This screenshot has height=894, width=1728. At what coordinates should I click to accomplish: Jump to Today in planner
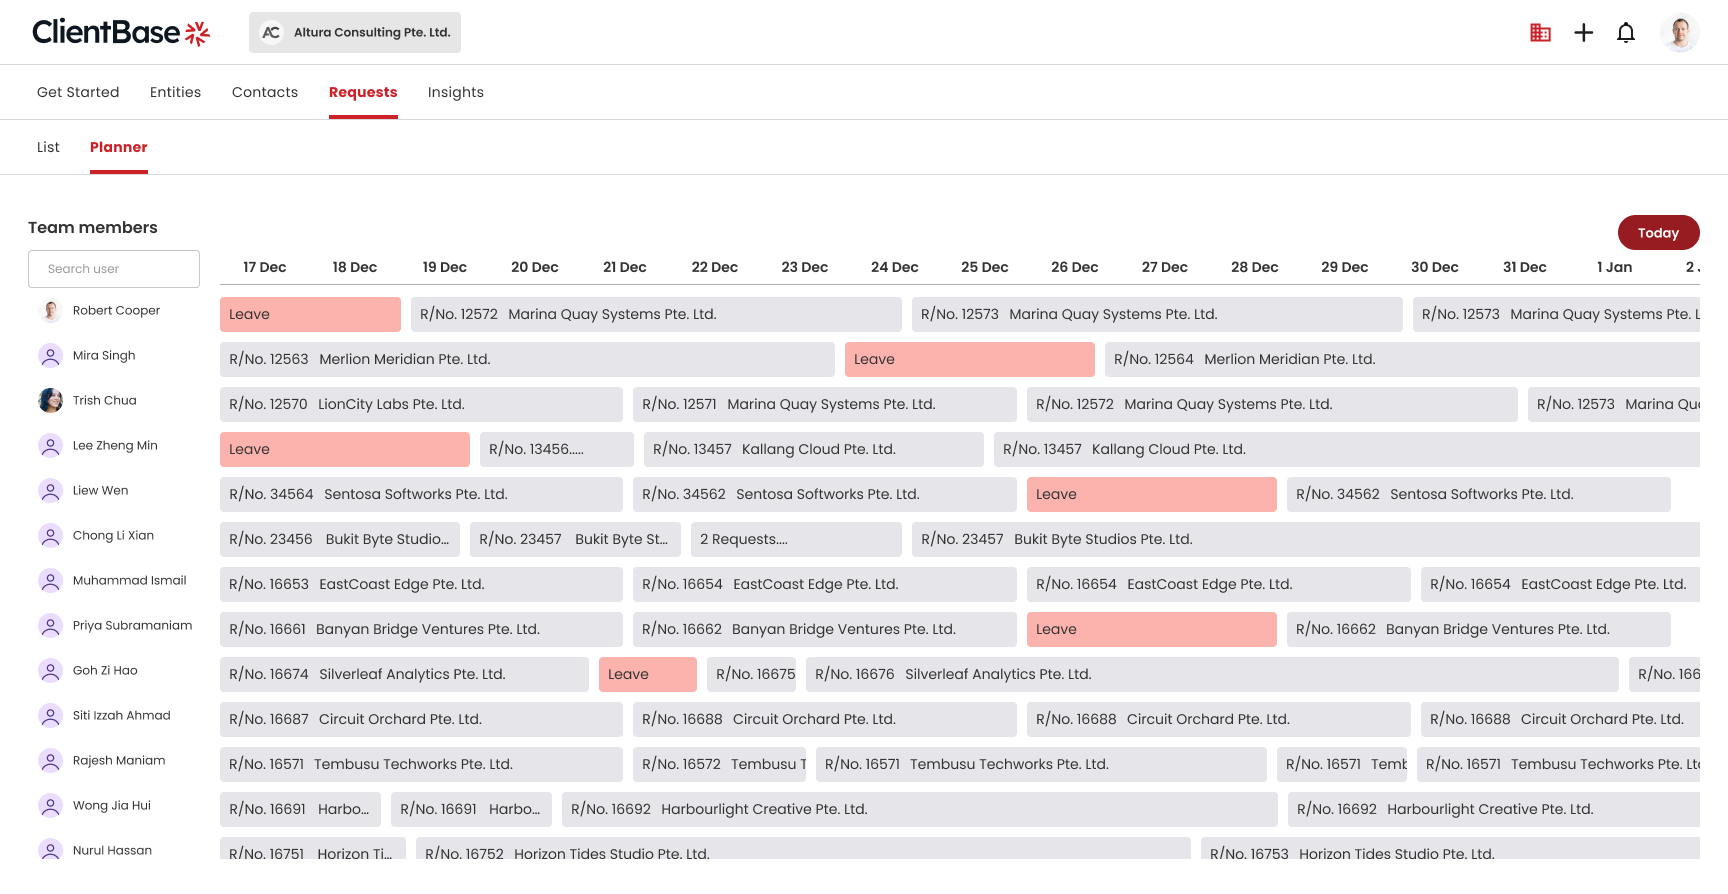pos(1658,233)
